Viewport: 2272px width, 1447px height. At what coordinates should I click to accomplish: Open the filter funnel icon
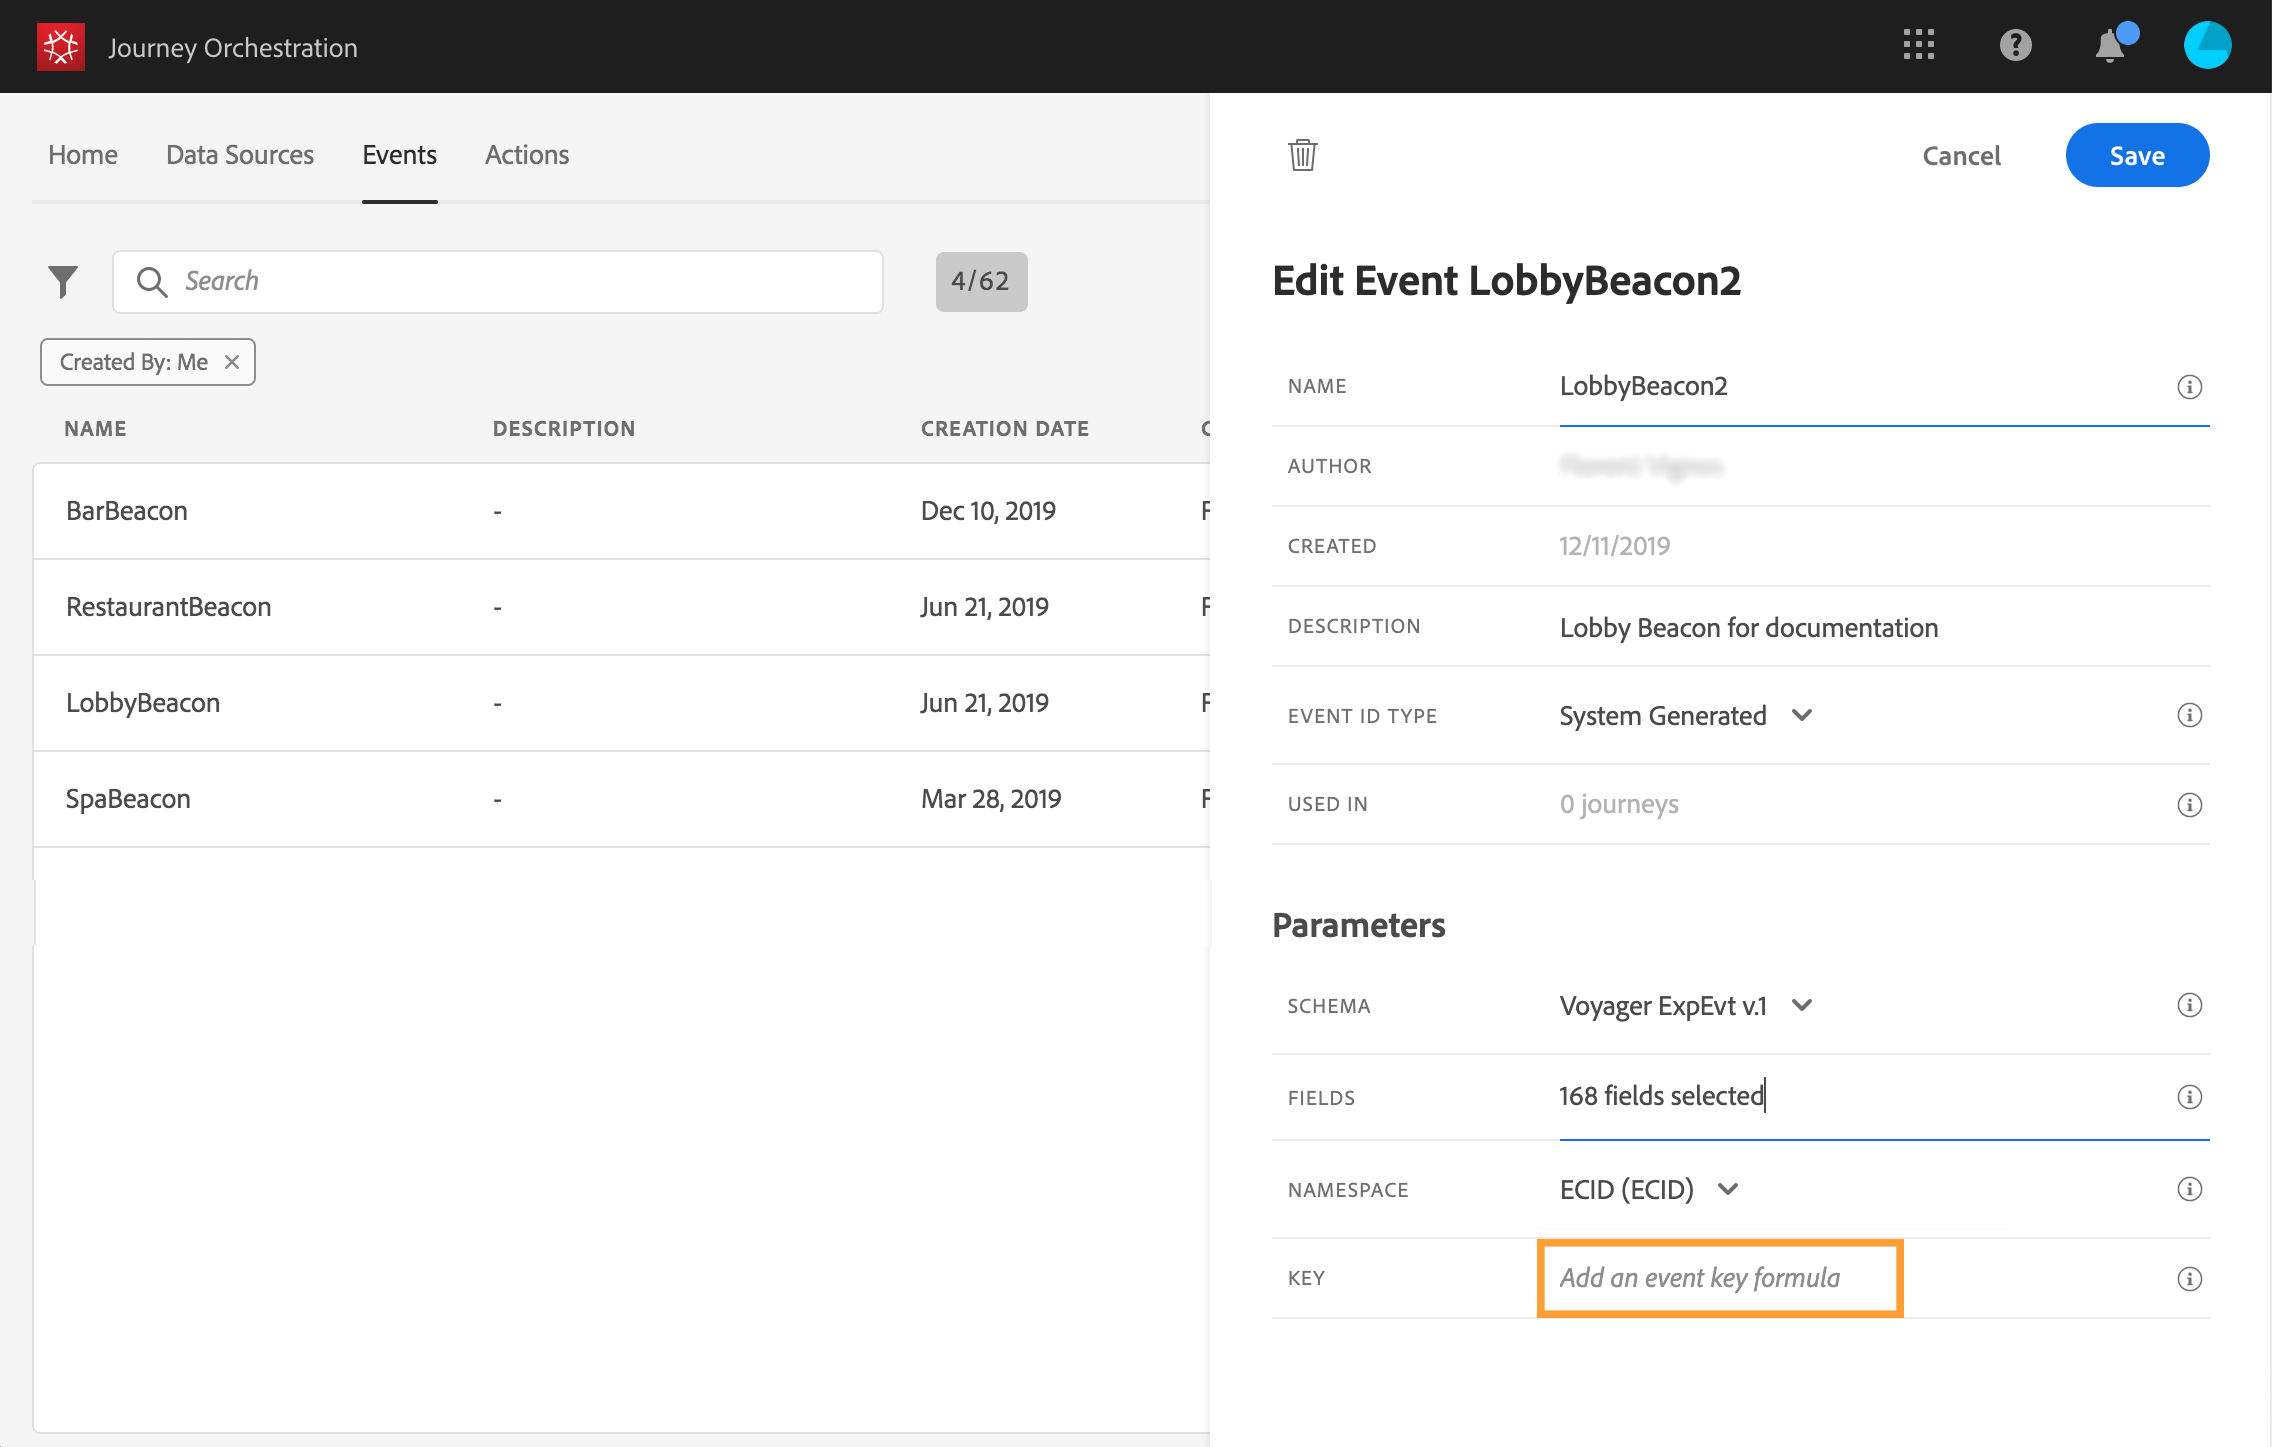(x=63, y=281)
